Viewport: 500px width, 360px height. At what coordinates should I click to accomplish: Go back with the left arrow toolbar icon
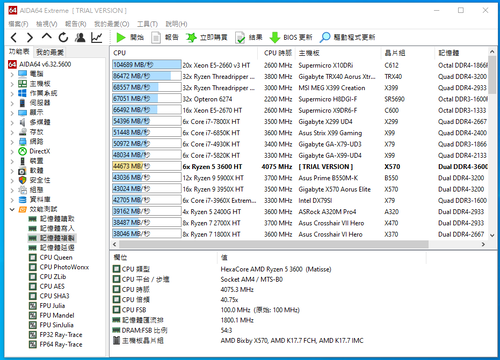(x=14, y=37)
